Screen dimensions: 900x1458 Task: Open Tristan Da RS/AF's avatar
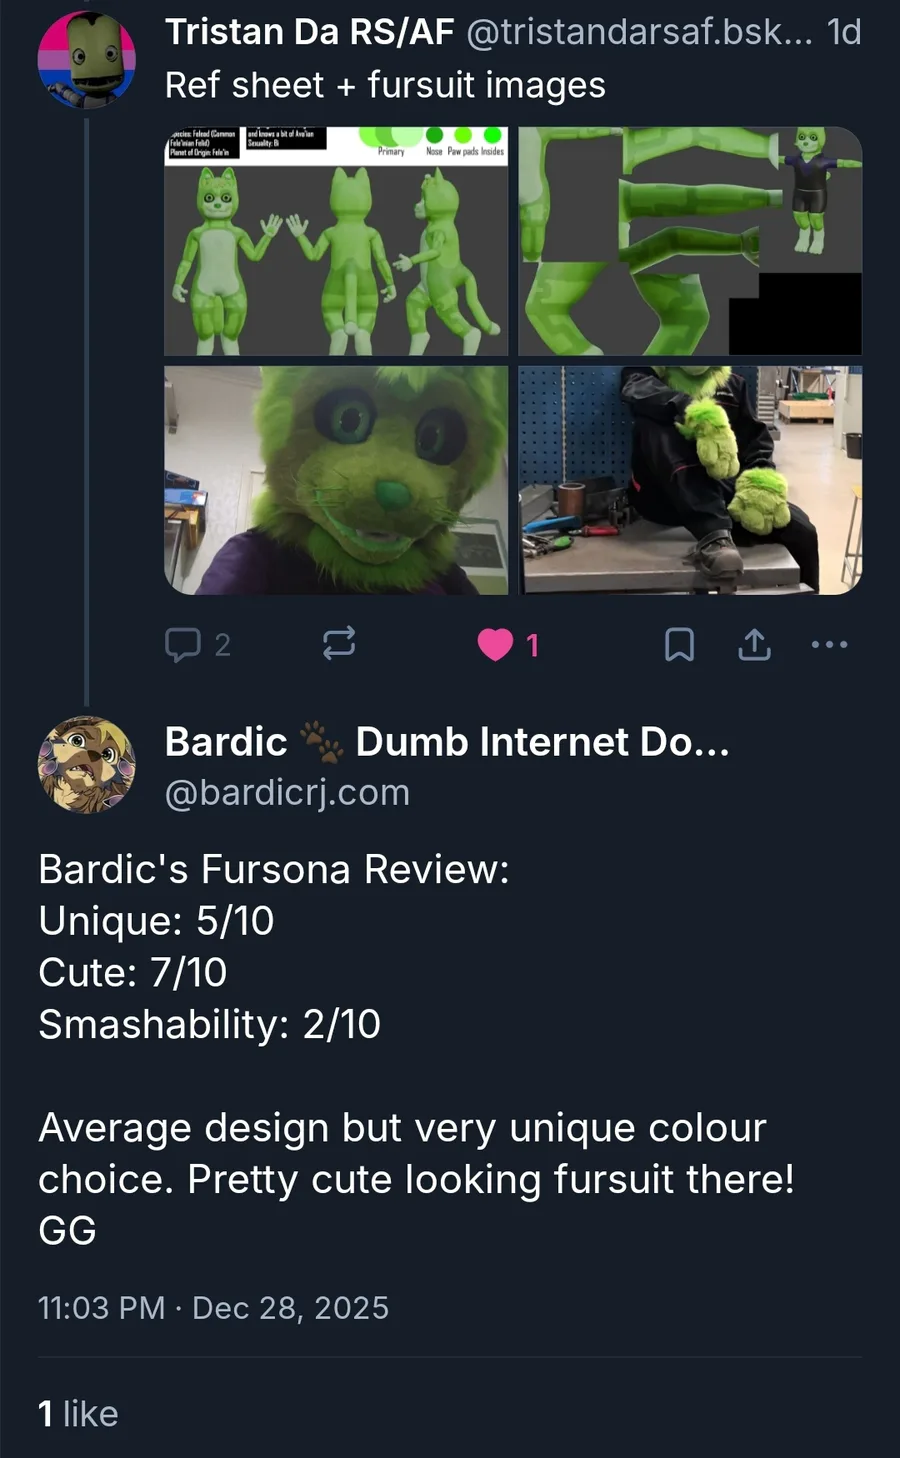(86, 59)
